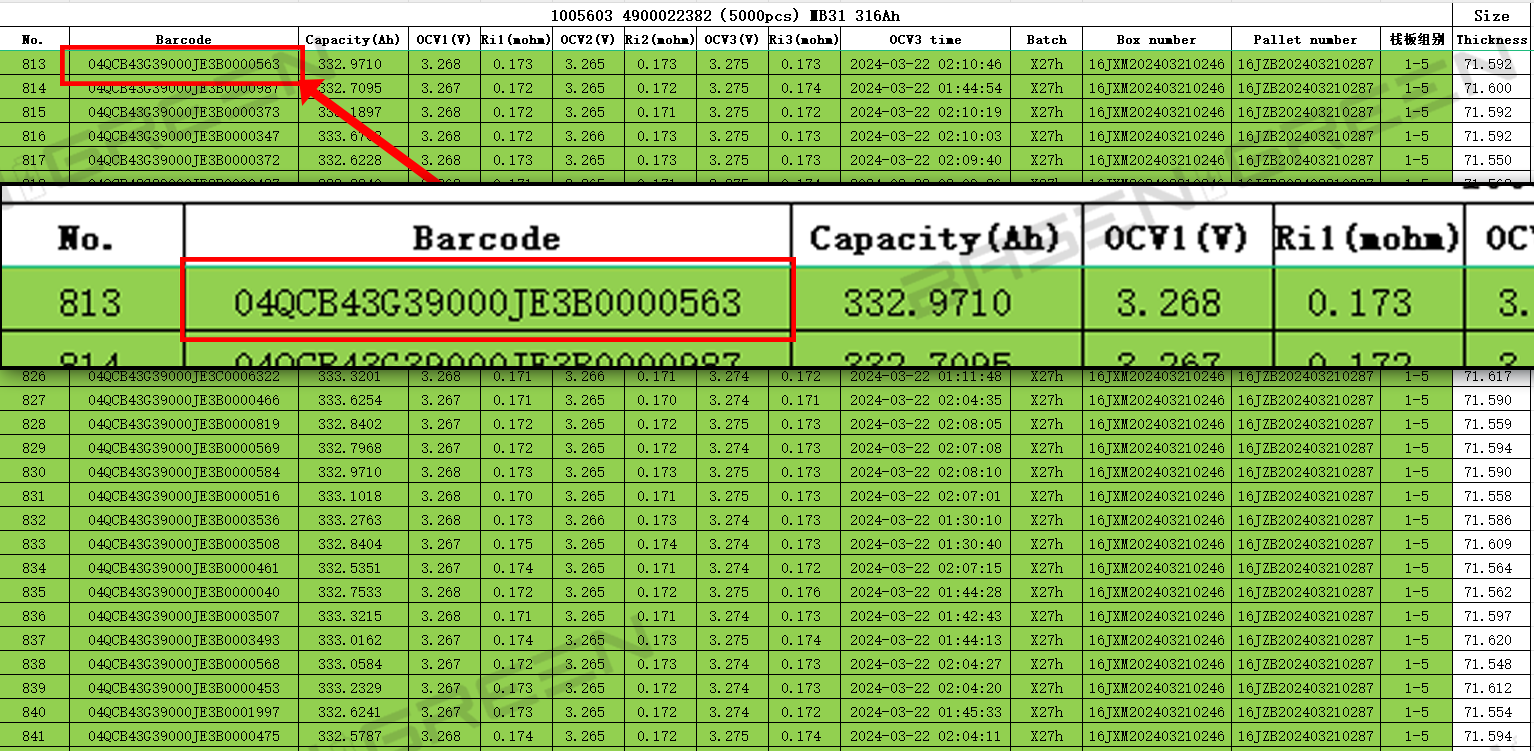Viewport: 1534px width, 751px height.
Task: Select OCV3 time 2024-03-22 02:10:46
Action: pyautogui.click(x=926, y=64)
